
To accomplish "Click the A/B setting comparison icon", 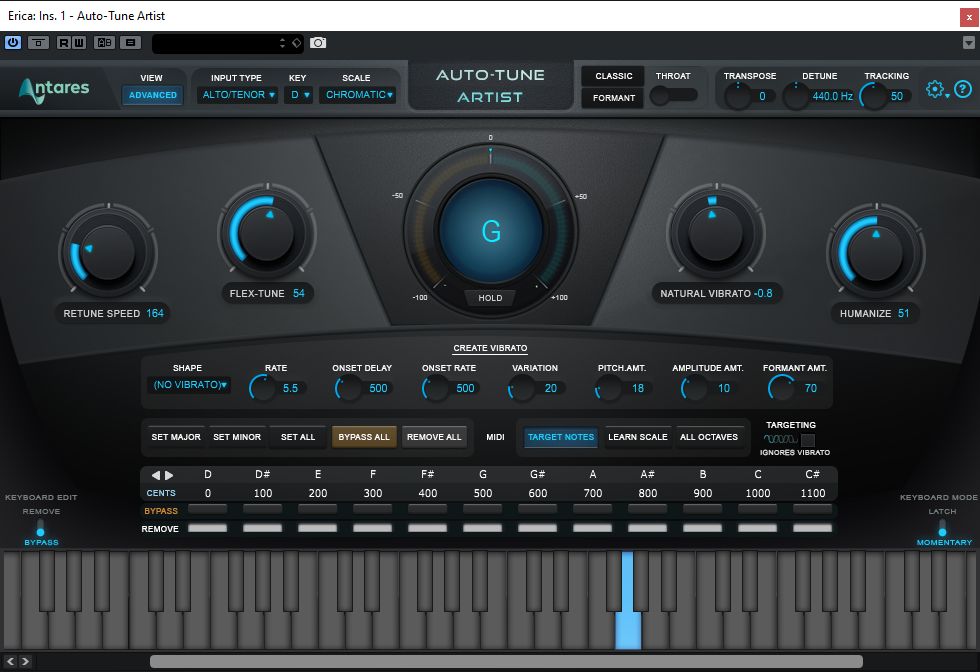I will pyautogui.click(x=104, y=43).
